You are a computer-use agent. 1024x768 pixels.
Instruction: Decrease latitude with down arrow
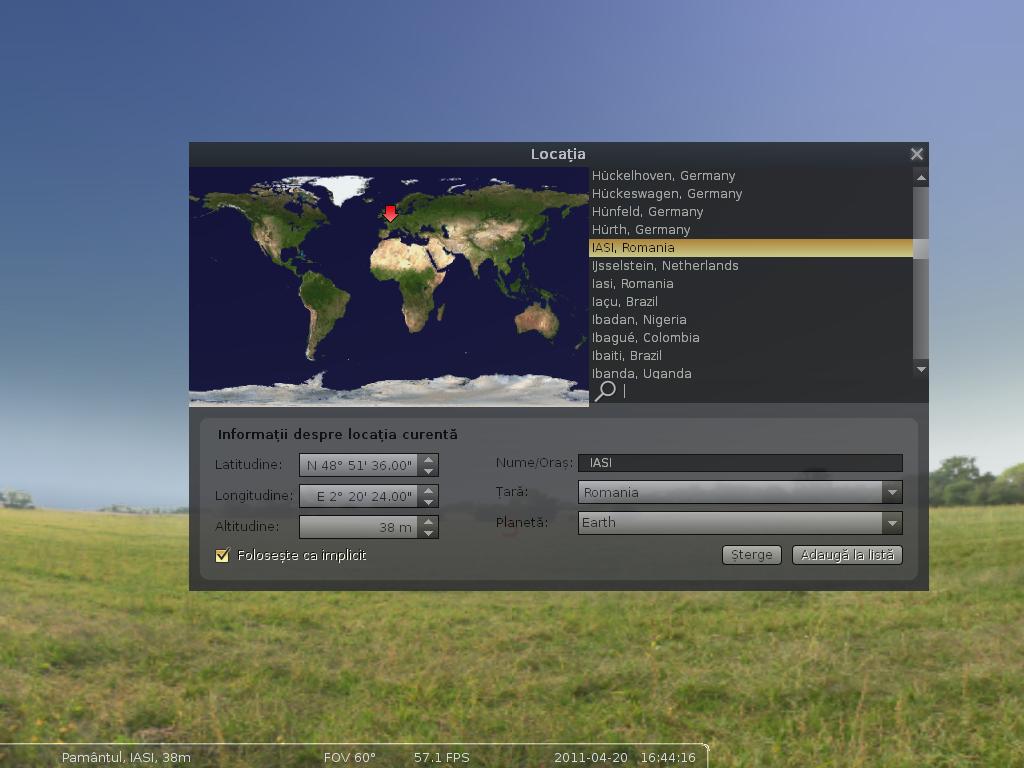pyautogui.click(x=429, y=471)
